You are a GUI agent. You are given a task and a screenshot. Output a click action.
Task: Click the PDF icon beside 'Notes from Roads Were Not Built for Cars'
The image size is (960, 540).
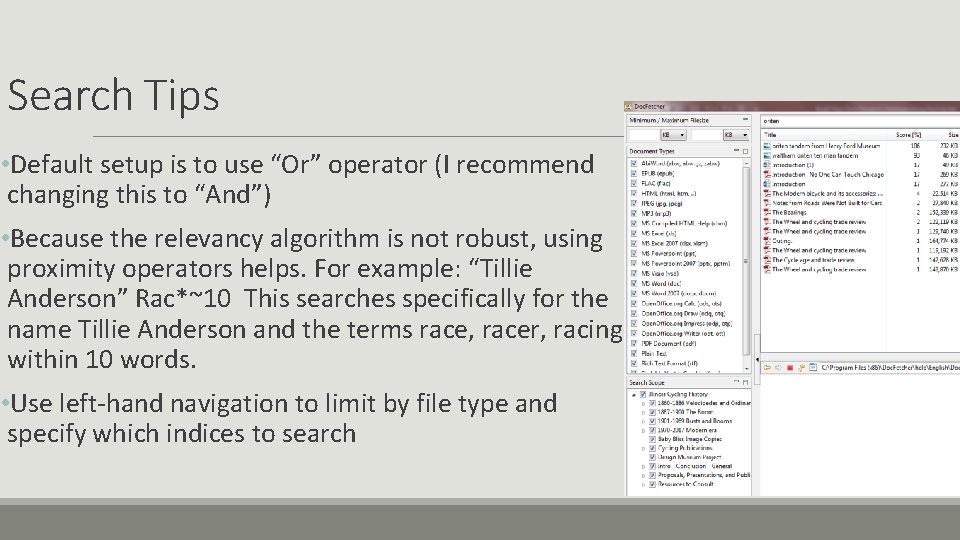click(767, 203)
